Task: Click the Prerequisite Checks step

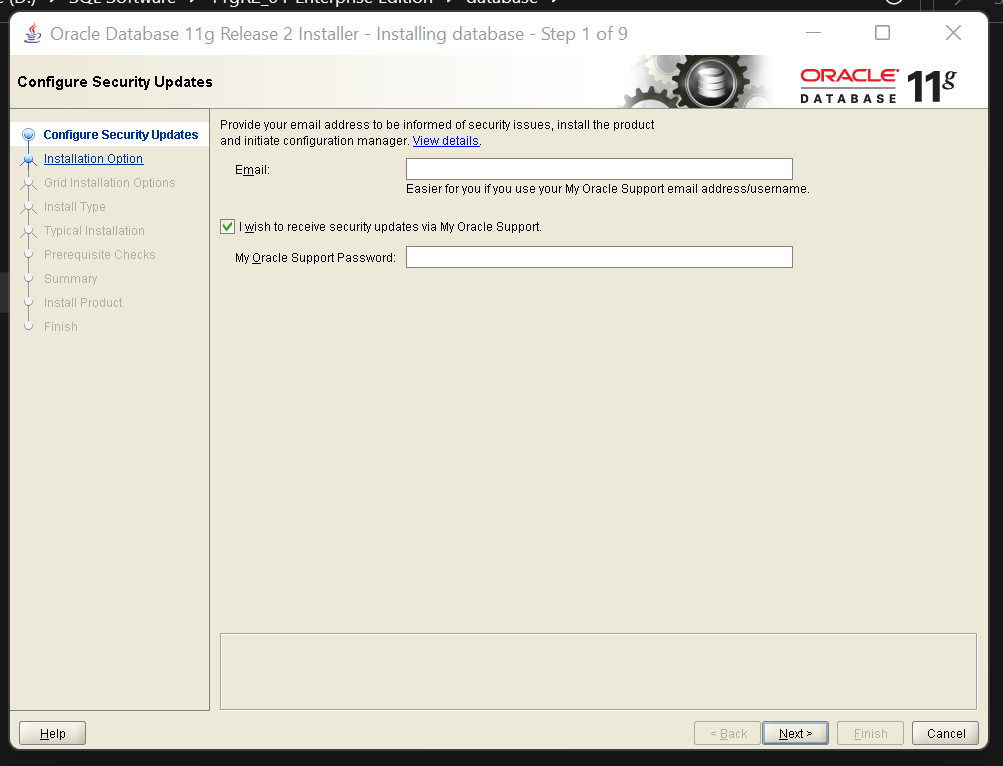Action: [x=100, y=255]
